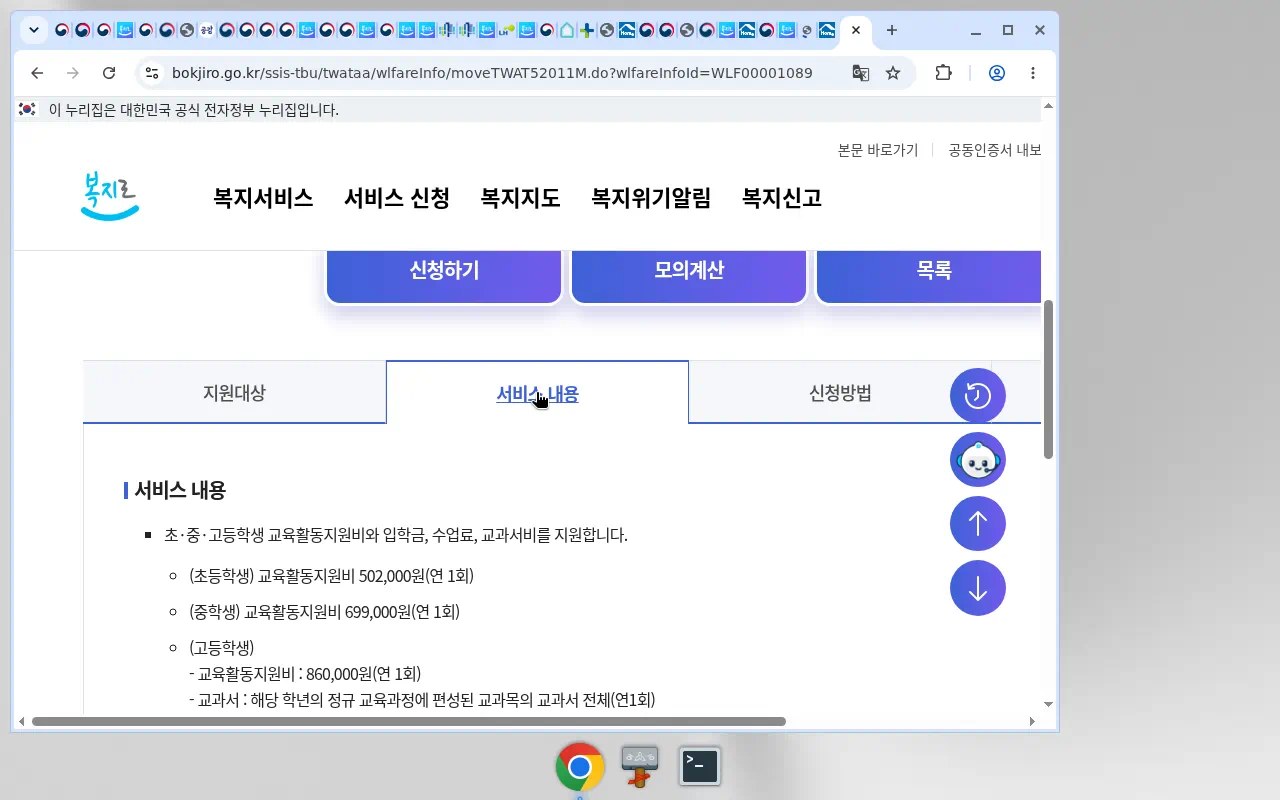Click the 초등학생 교육활동지원비 502,000원 line
The width and height of the screenshot is (1280, 800).
click(x=331, y=576)
